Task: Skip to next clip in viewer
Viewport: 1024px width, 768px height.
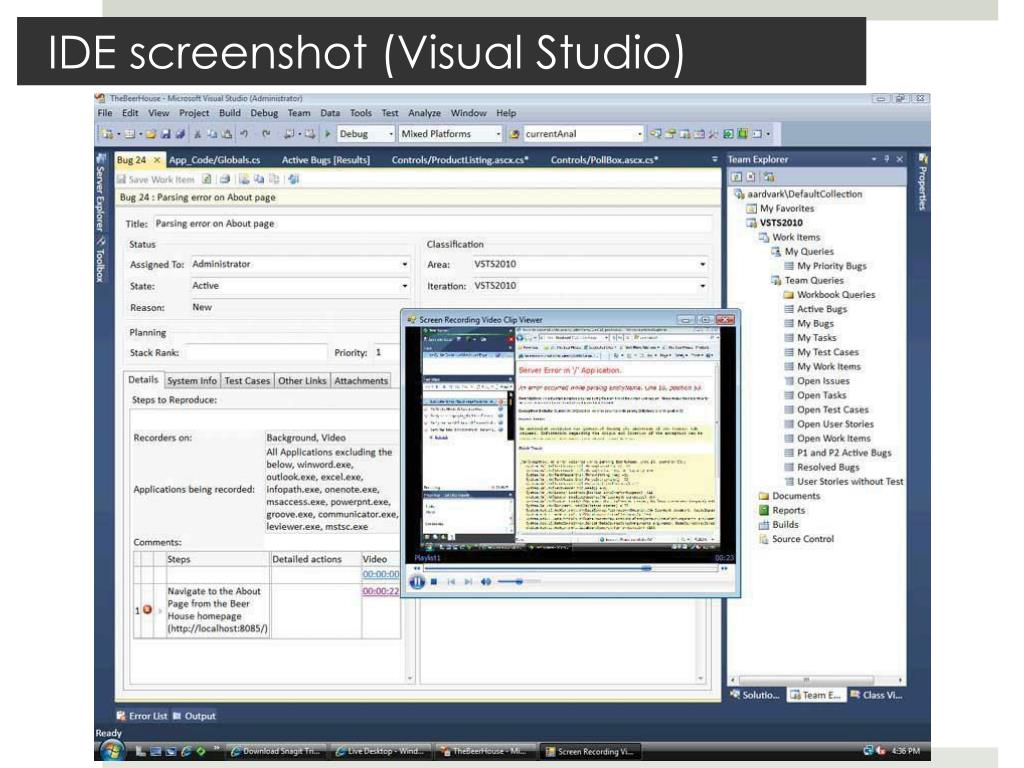Action: (x=468, y=581)
